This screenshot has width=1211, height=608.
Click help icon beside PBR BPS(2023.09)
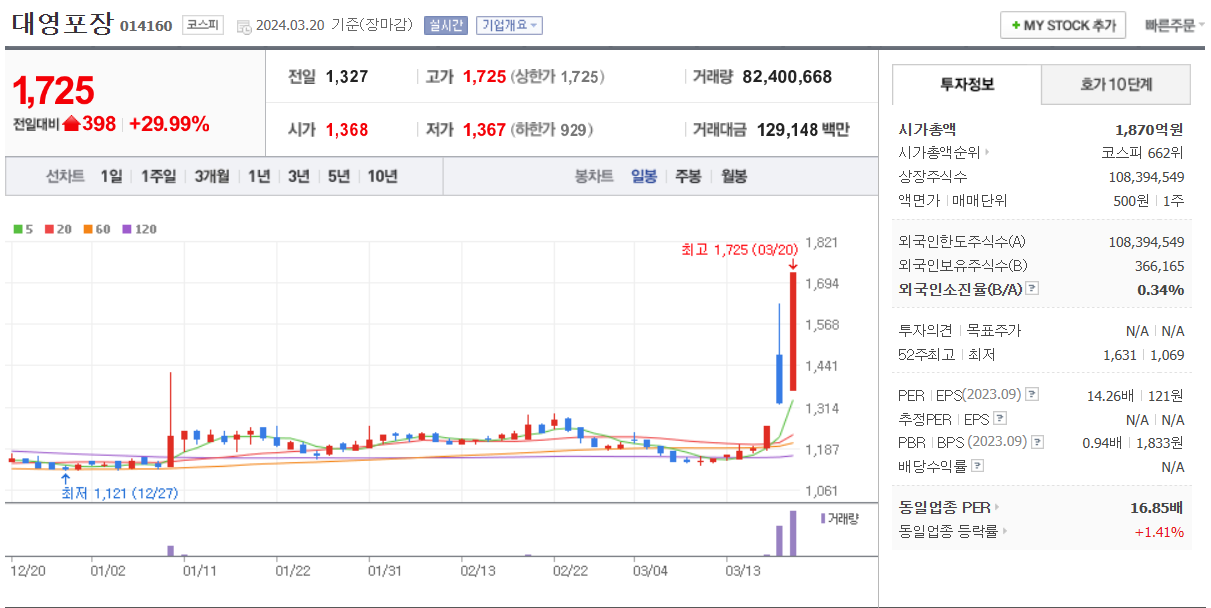[x=1036, y=443]
